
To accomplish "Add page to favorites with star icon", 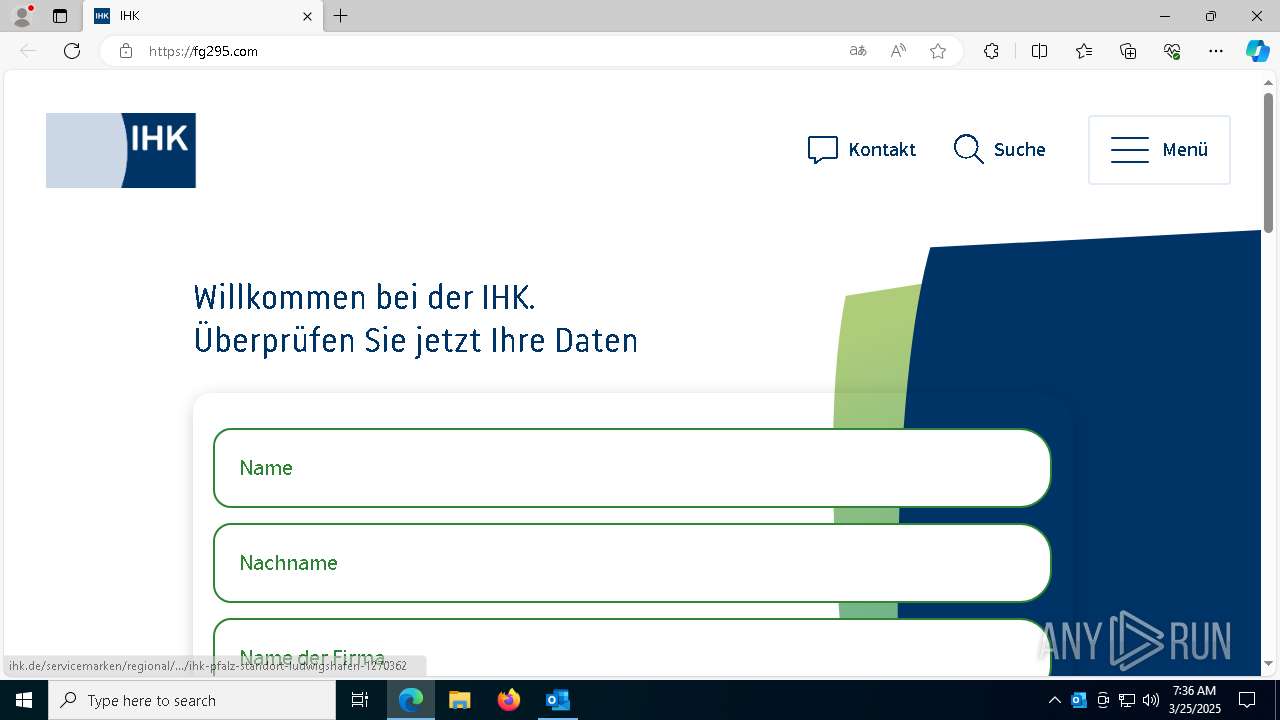I will pos(938,51).
